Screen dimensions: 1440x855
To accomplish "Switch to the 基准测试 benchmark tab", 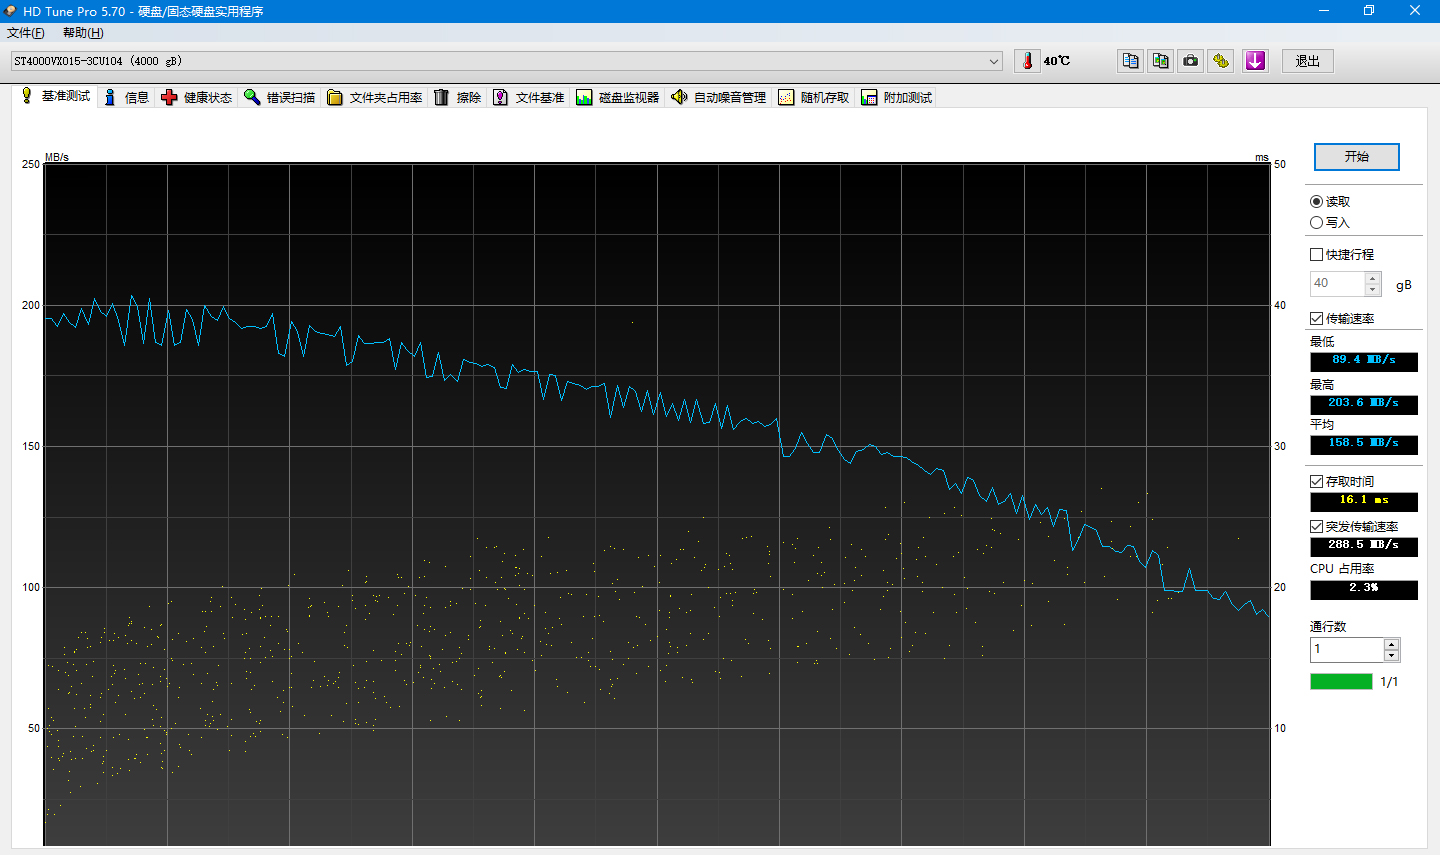I will point(56,96).
